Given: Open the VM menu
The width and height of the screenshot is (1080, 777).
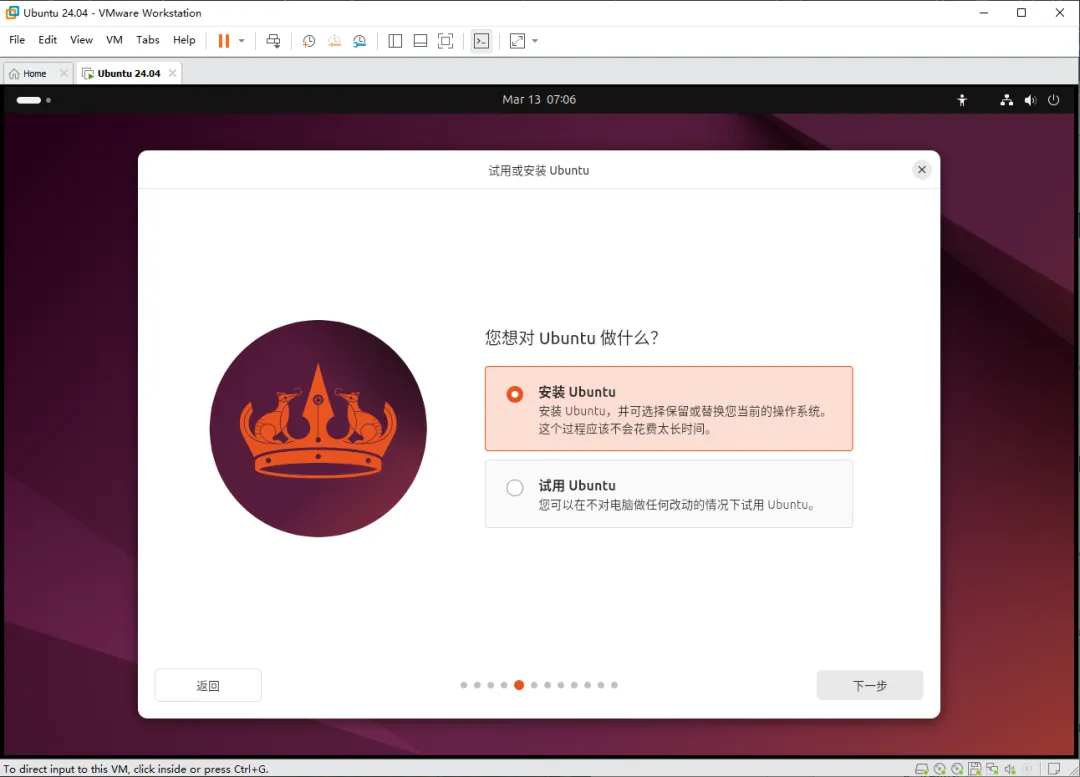Looking at the screenshot, I should click(x=114, y=40).
